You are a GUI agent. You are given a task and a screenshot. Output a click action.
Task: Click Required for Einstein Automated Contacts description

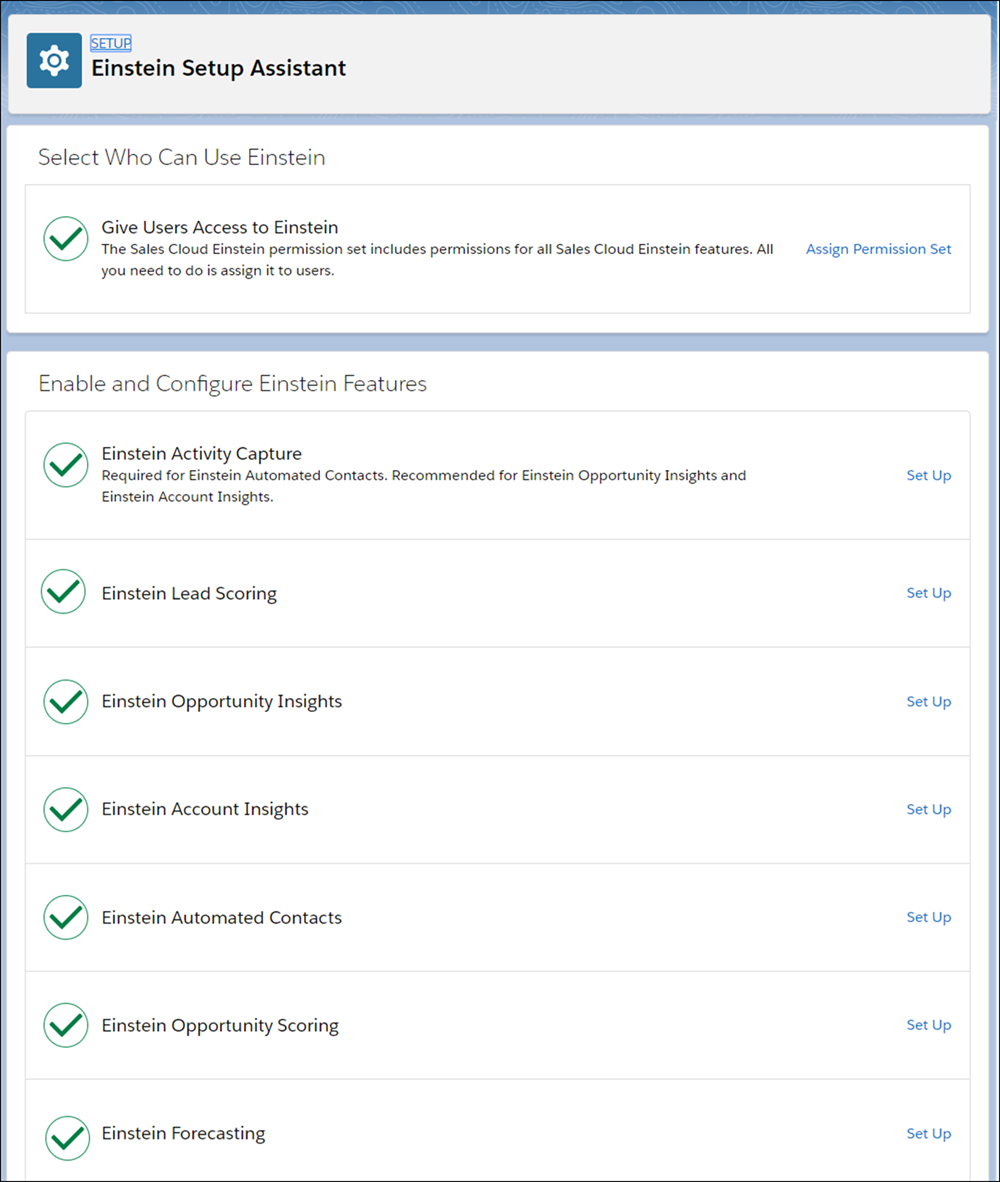point(424,485)
